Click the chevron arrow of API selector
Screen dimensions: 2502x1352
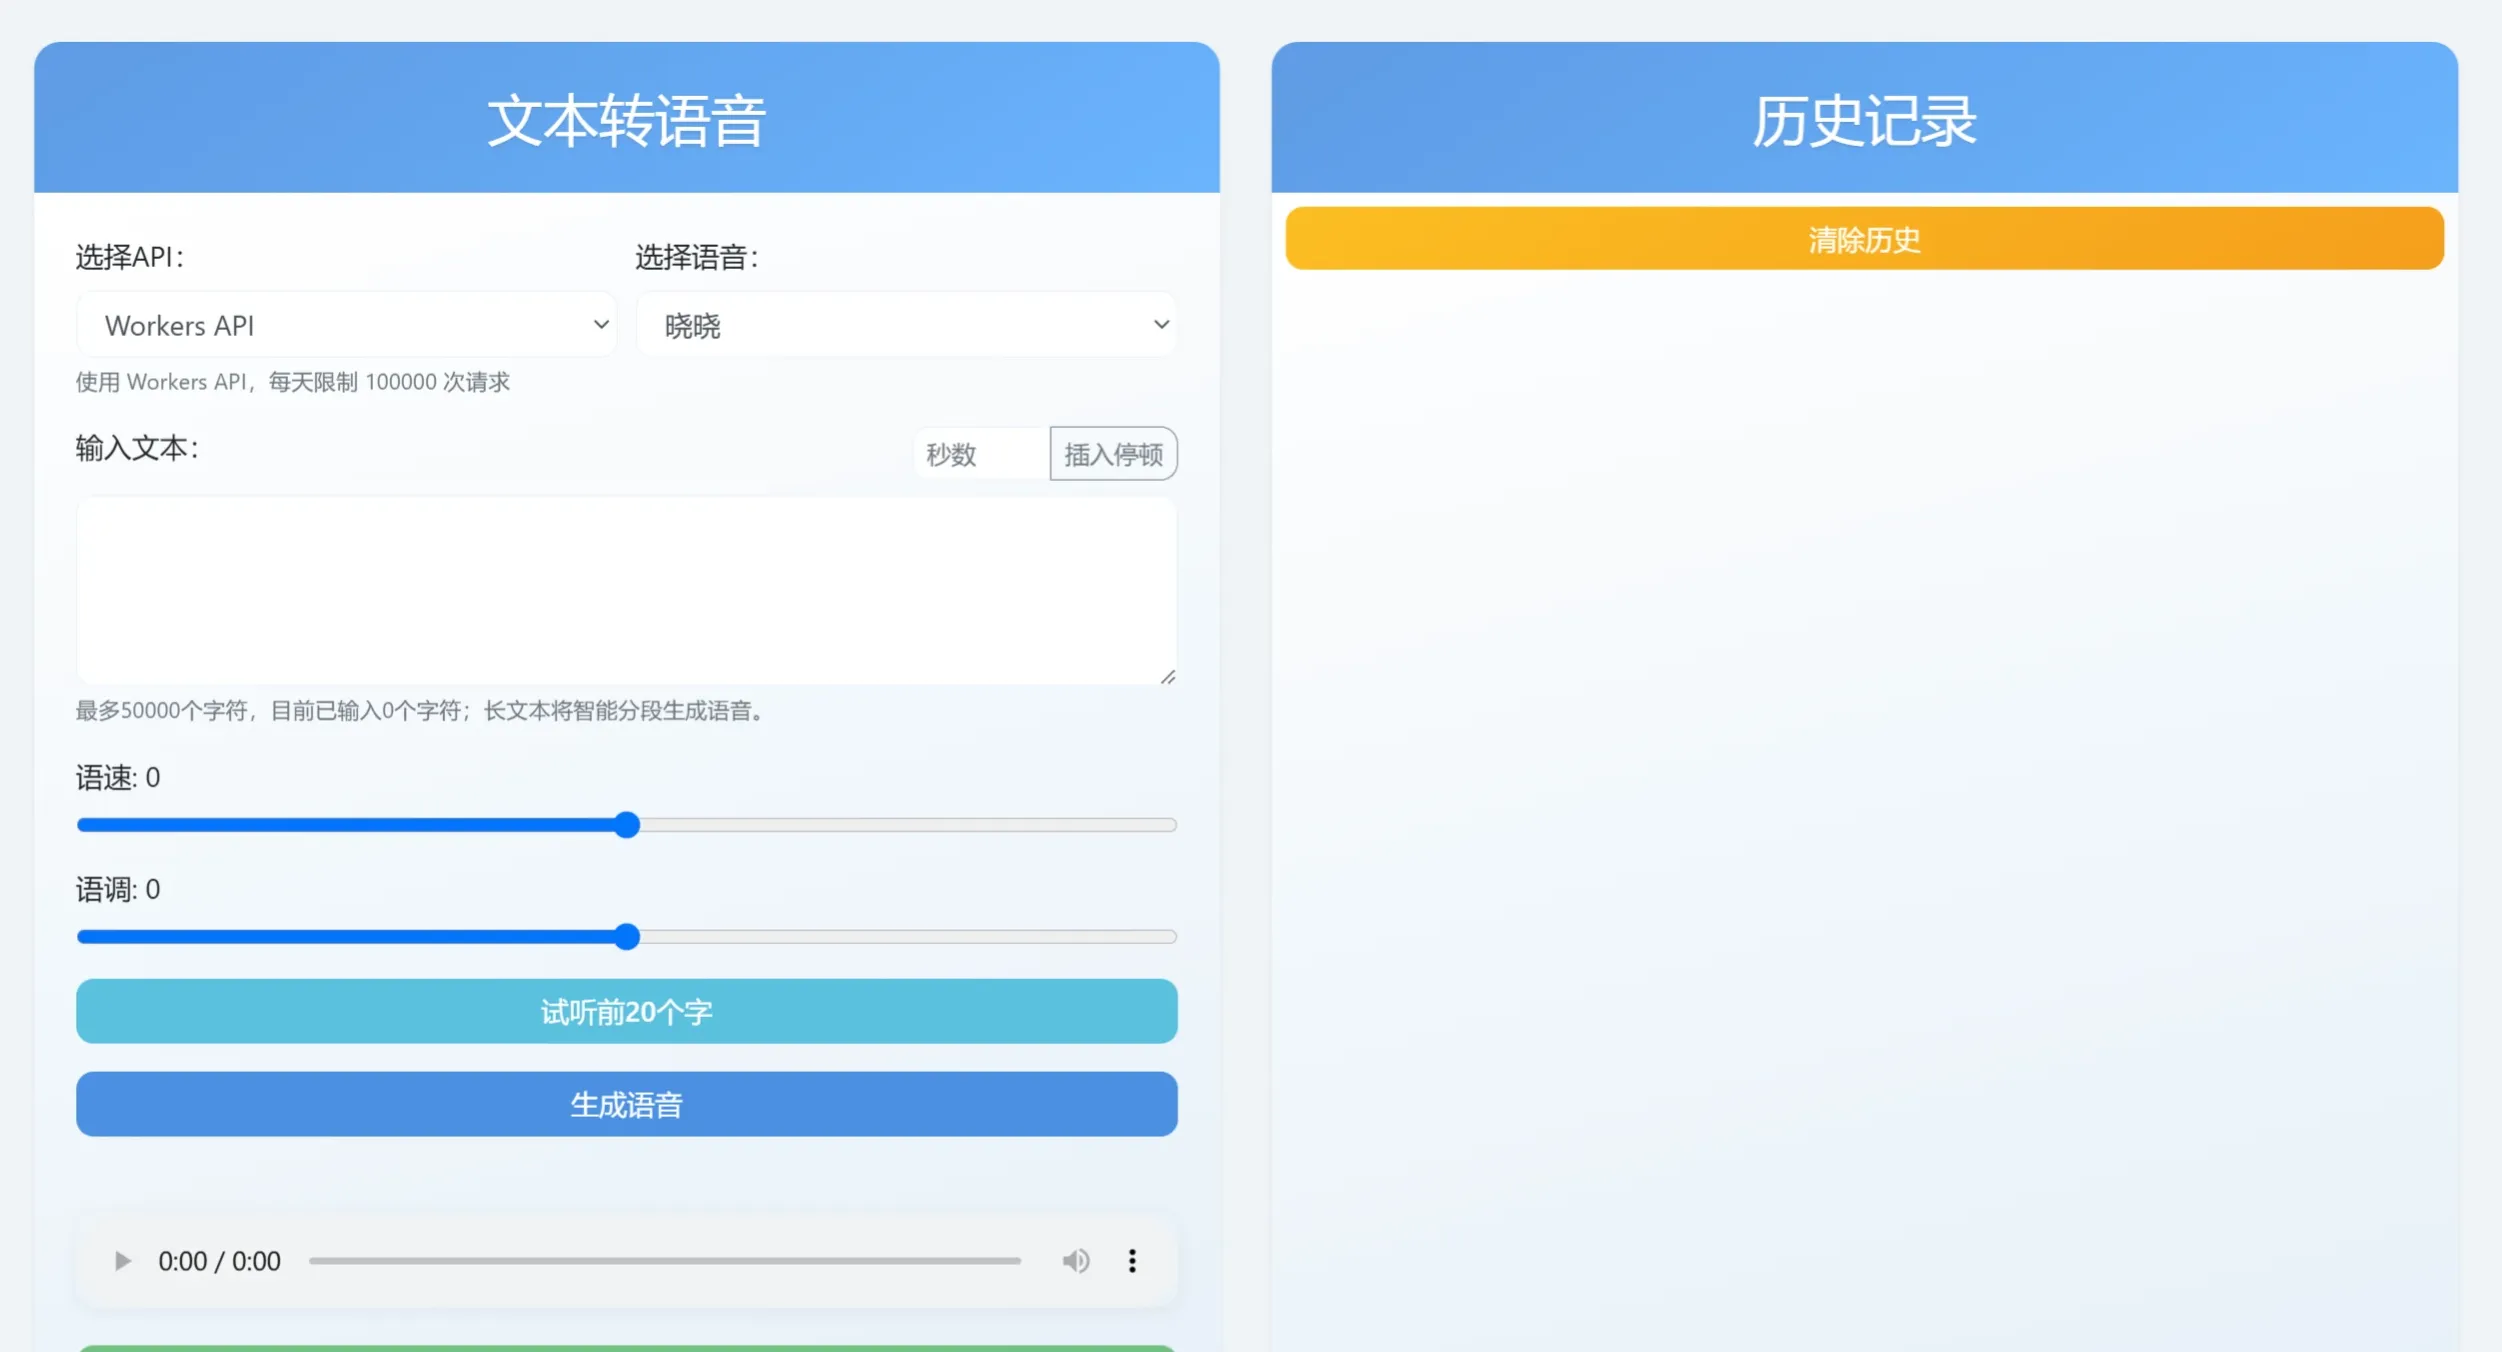[x=601, y=325]
